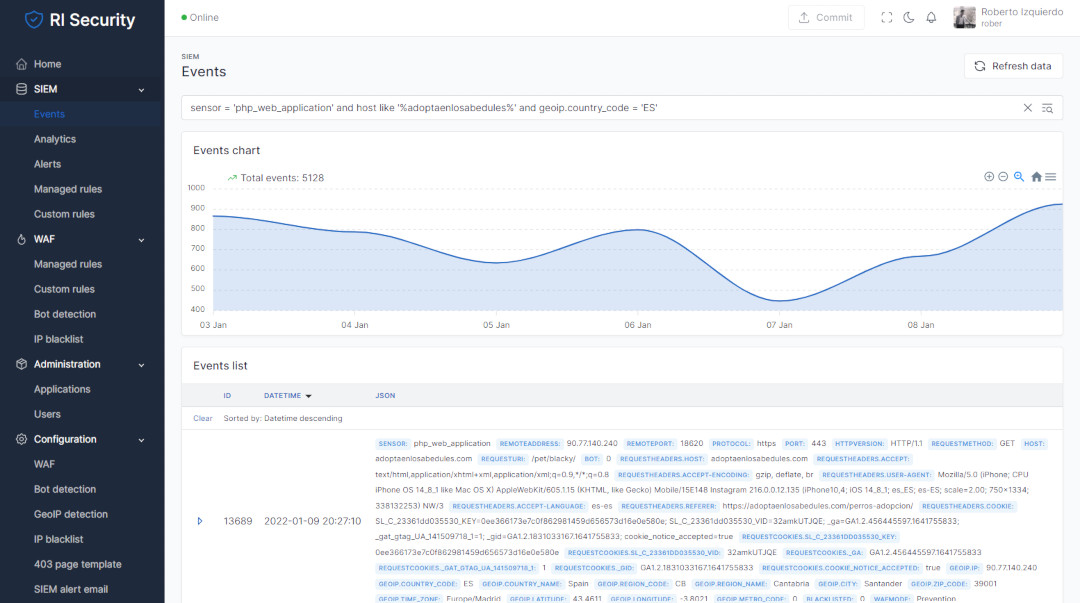Open the notifications bell

coord(931,18)
